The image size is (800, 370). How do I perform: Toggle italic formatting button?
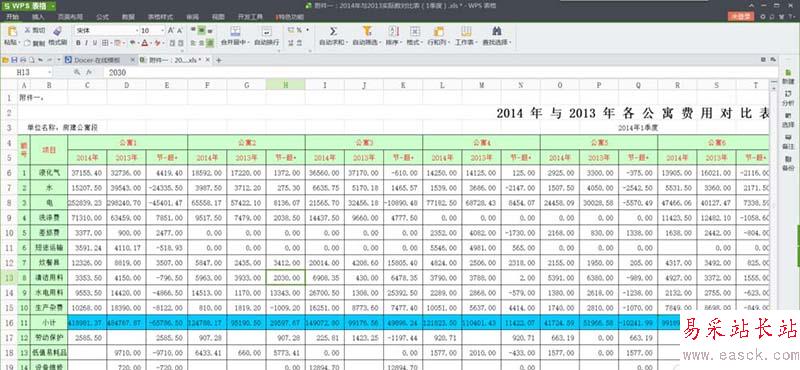click(86, 43)
